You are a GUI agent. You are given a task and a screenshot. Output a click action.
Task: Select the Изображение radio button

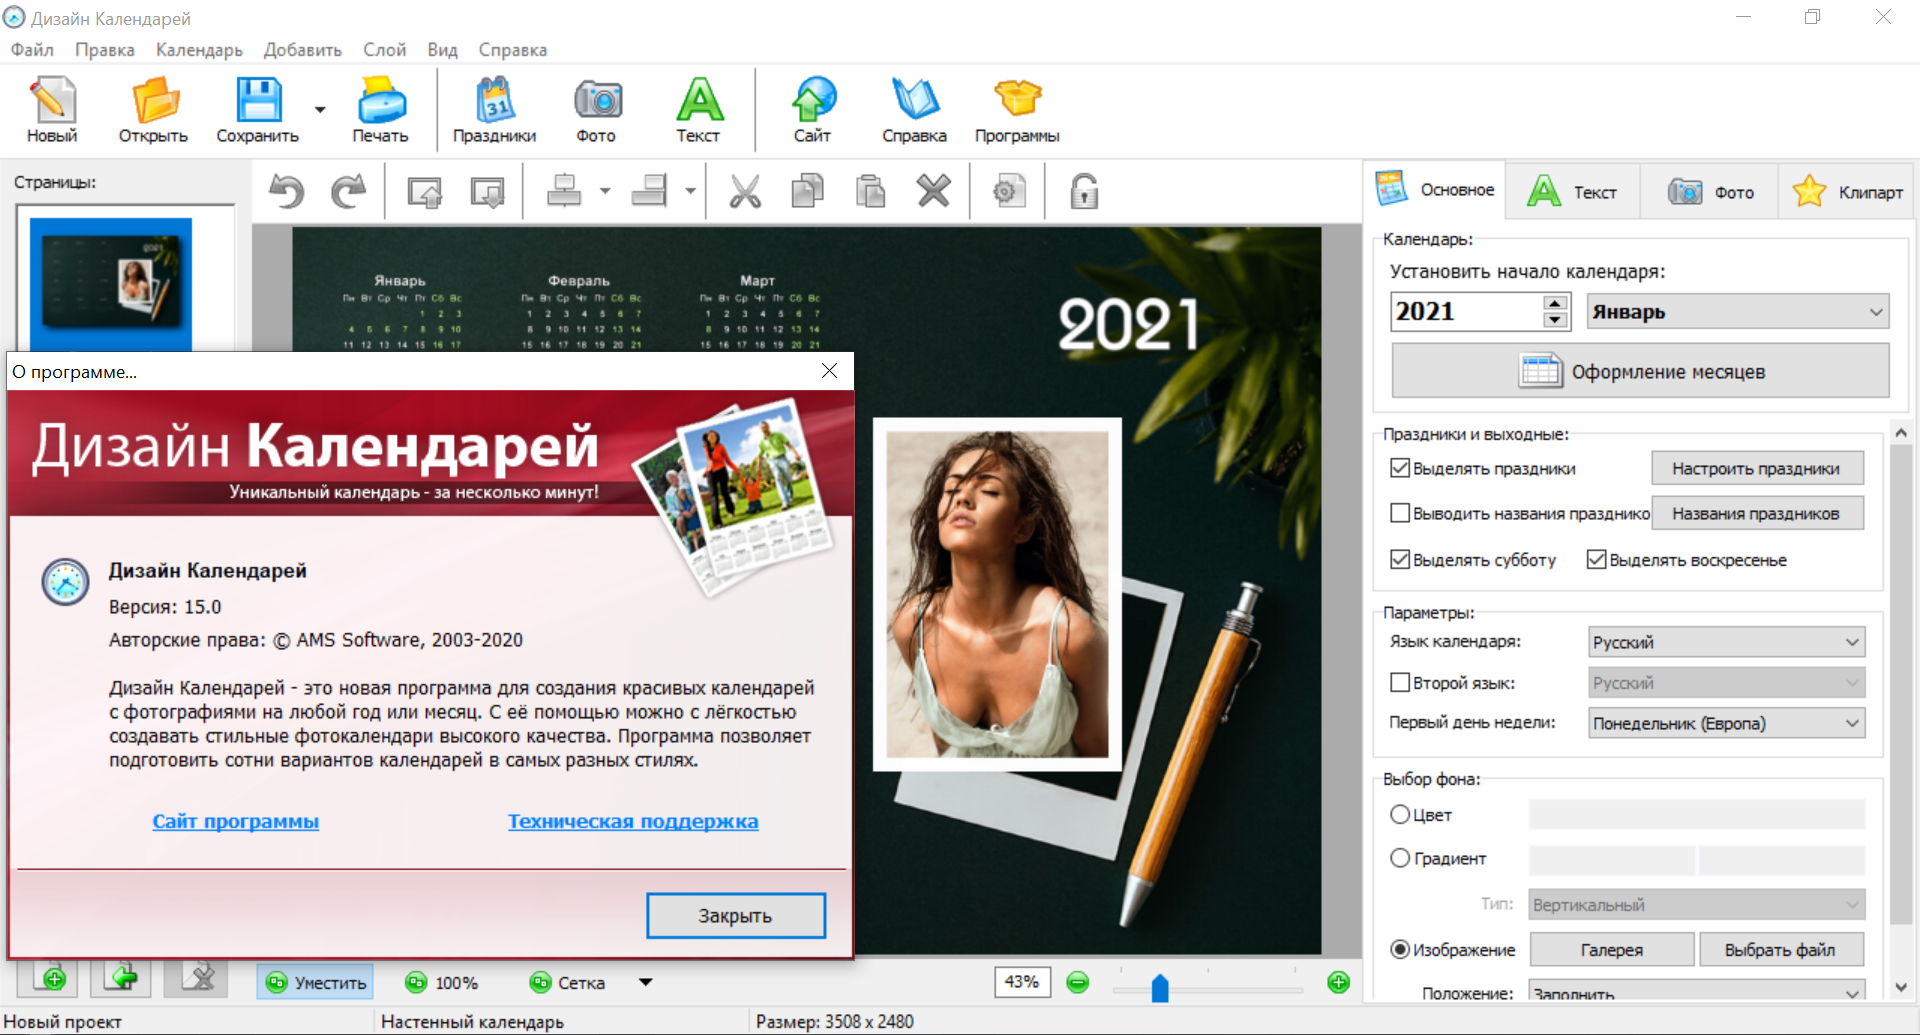coord(1400,949)
